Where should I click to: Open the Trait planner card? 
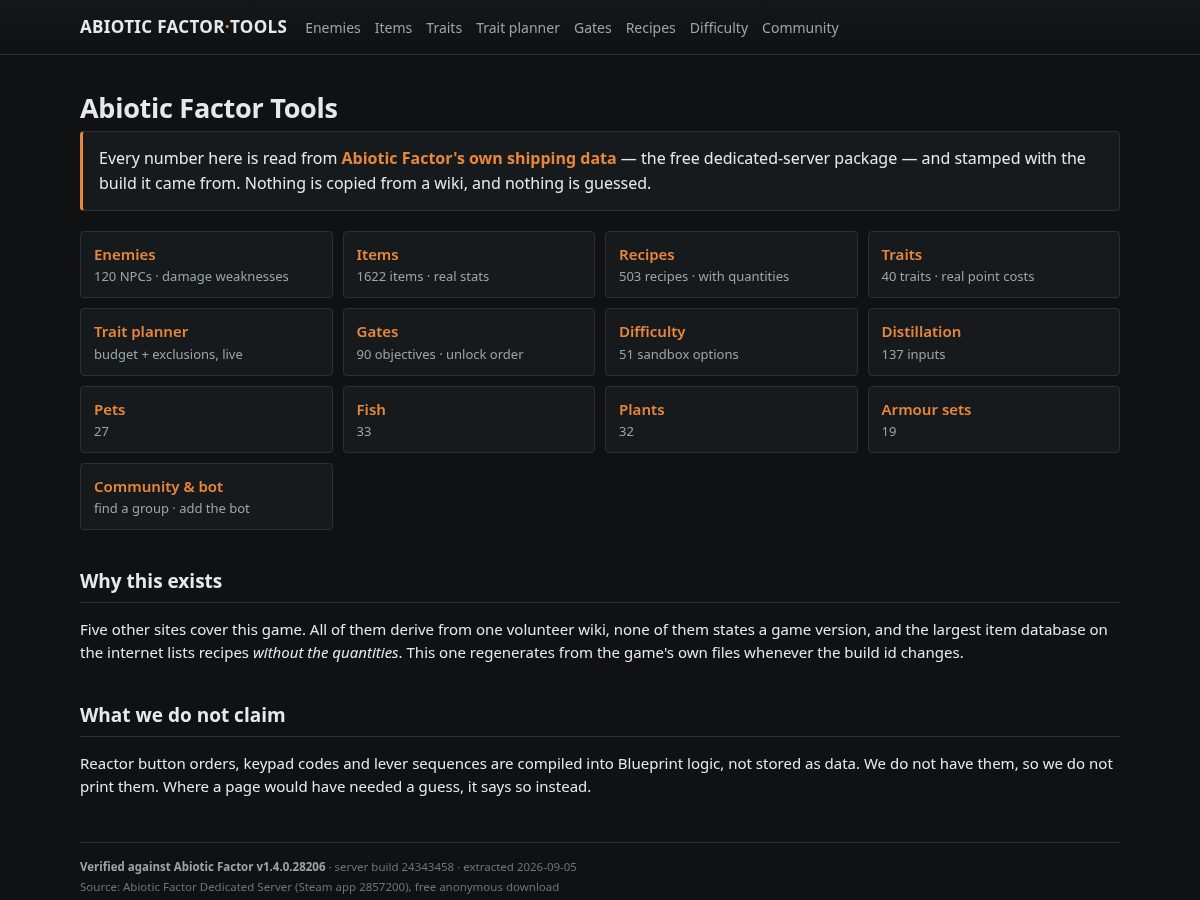tap(206, 342)
